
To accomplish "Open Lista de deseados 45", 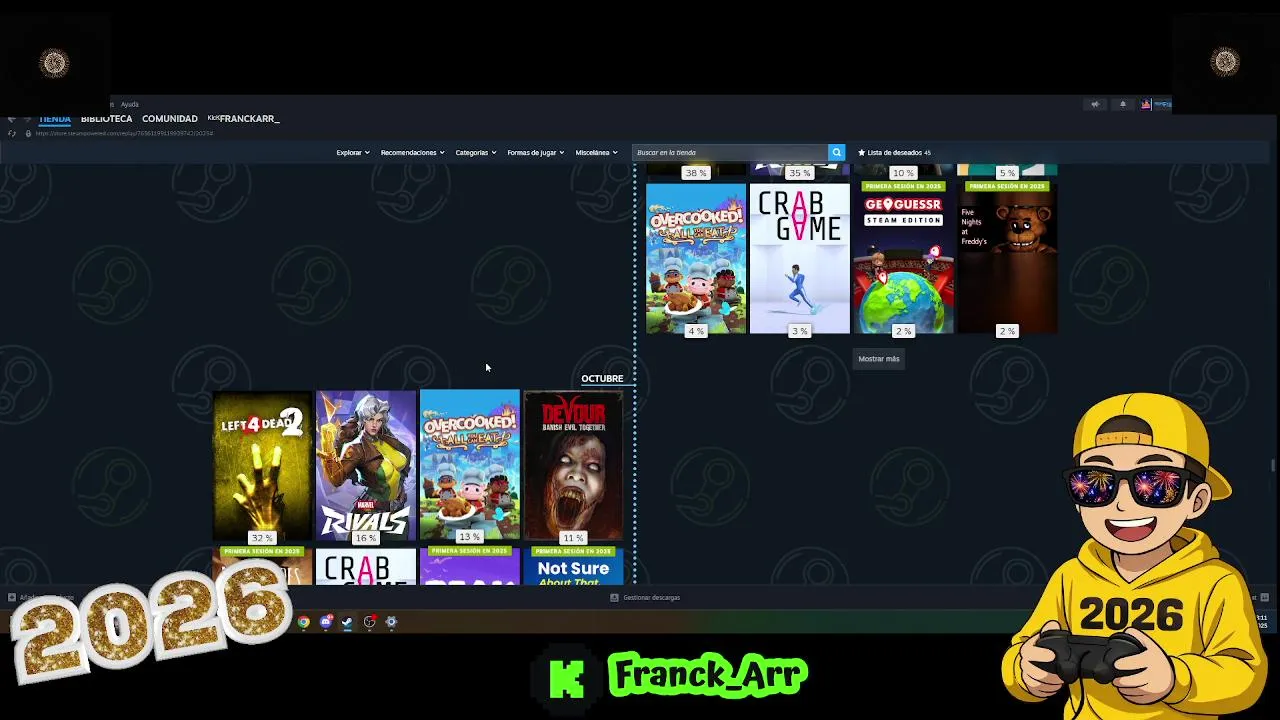I will click(894, 153).
